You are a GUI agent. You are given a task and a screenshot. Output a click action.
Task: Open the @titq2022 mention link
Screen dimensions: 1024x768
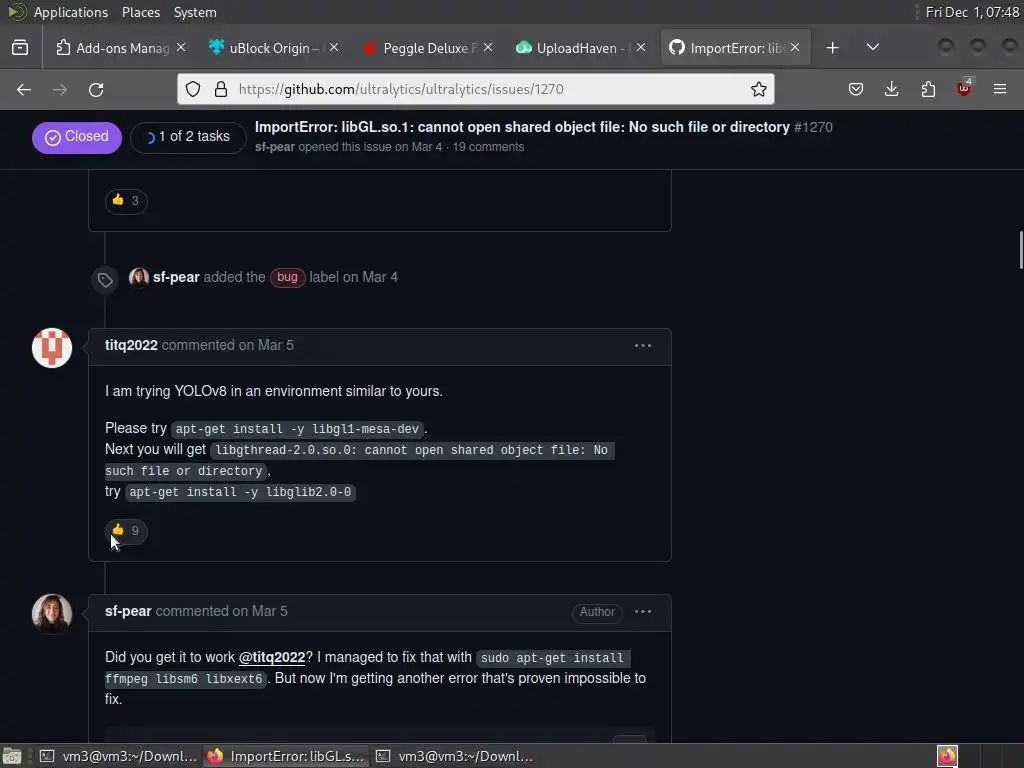point(272,658)
